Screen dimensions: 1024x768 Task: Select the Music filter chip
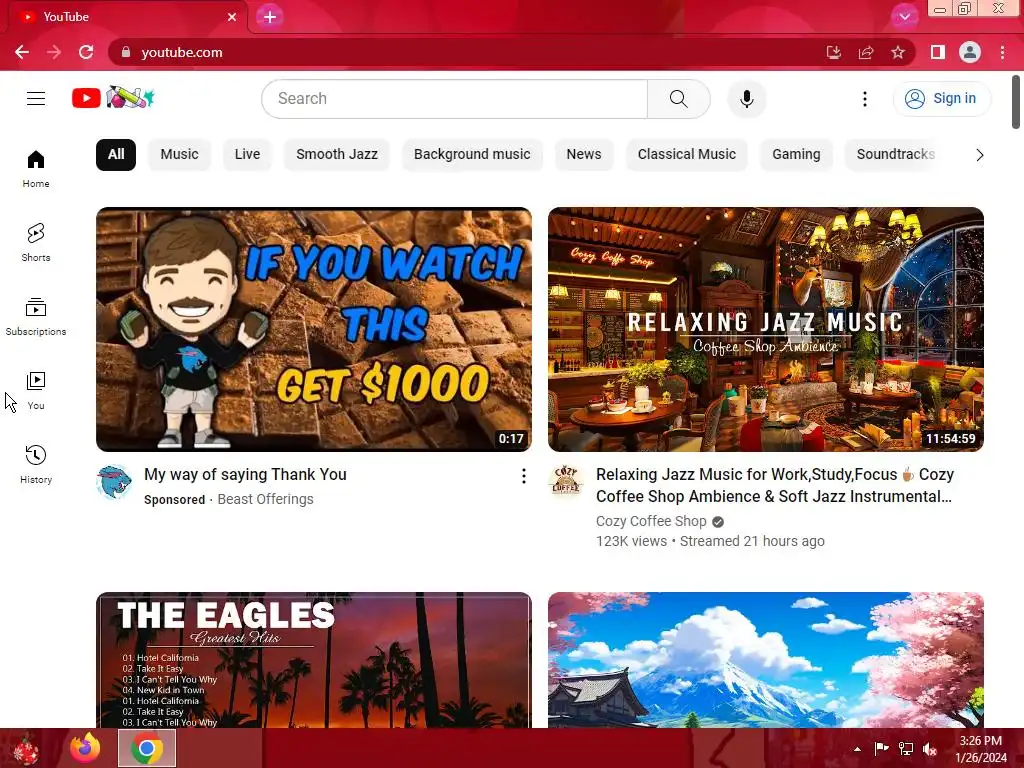[x=179, y=155]
